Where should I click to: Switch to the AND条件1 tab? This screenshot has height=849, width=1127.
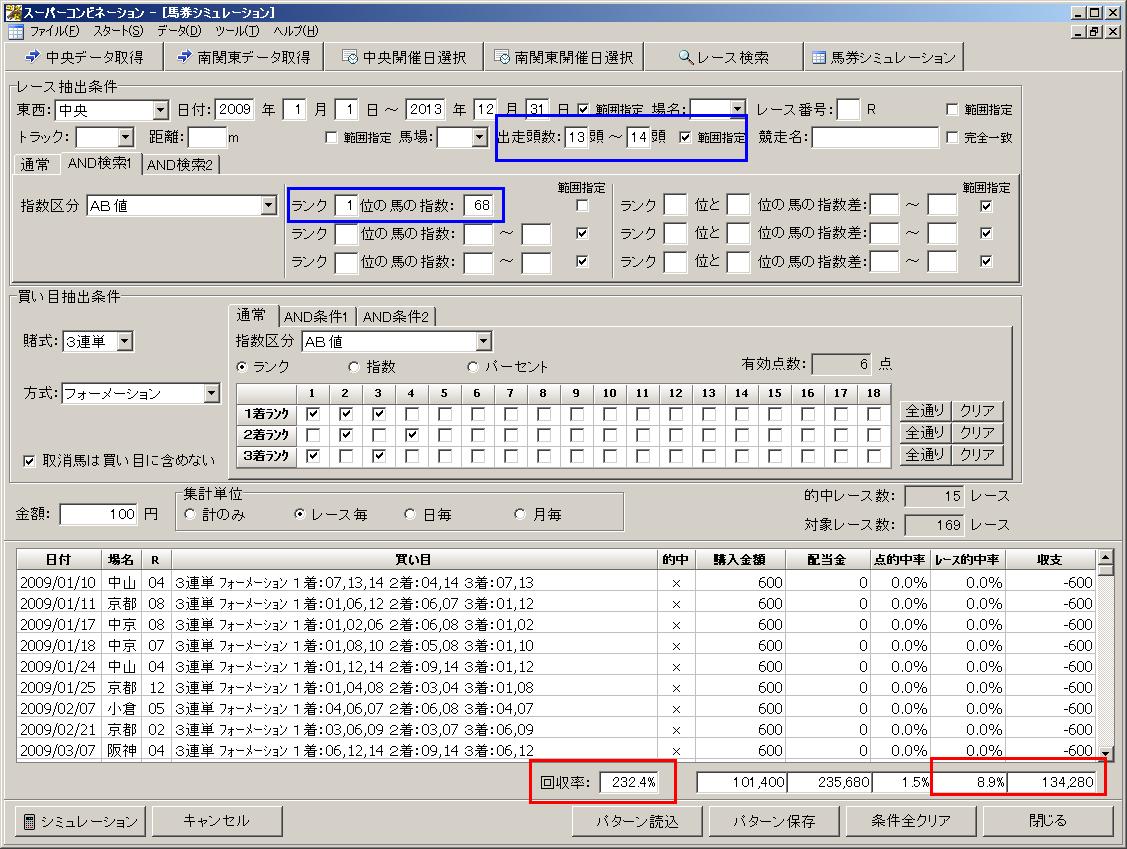click(316, 316)
